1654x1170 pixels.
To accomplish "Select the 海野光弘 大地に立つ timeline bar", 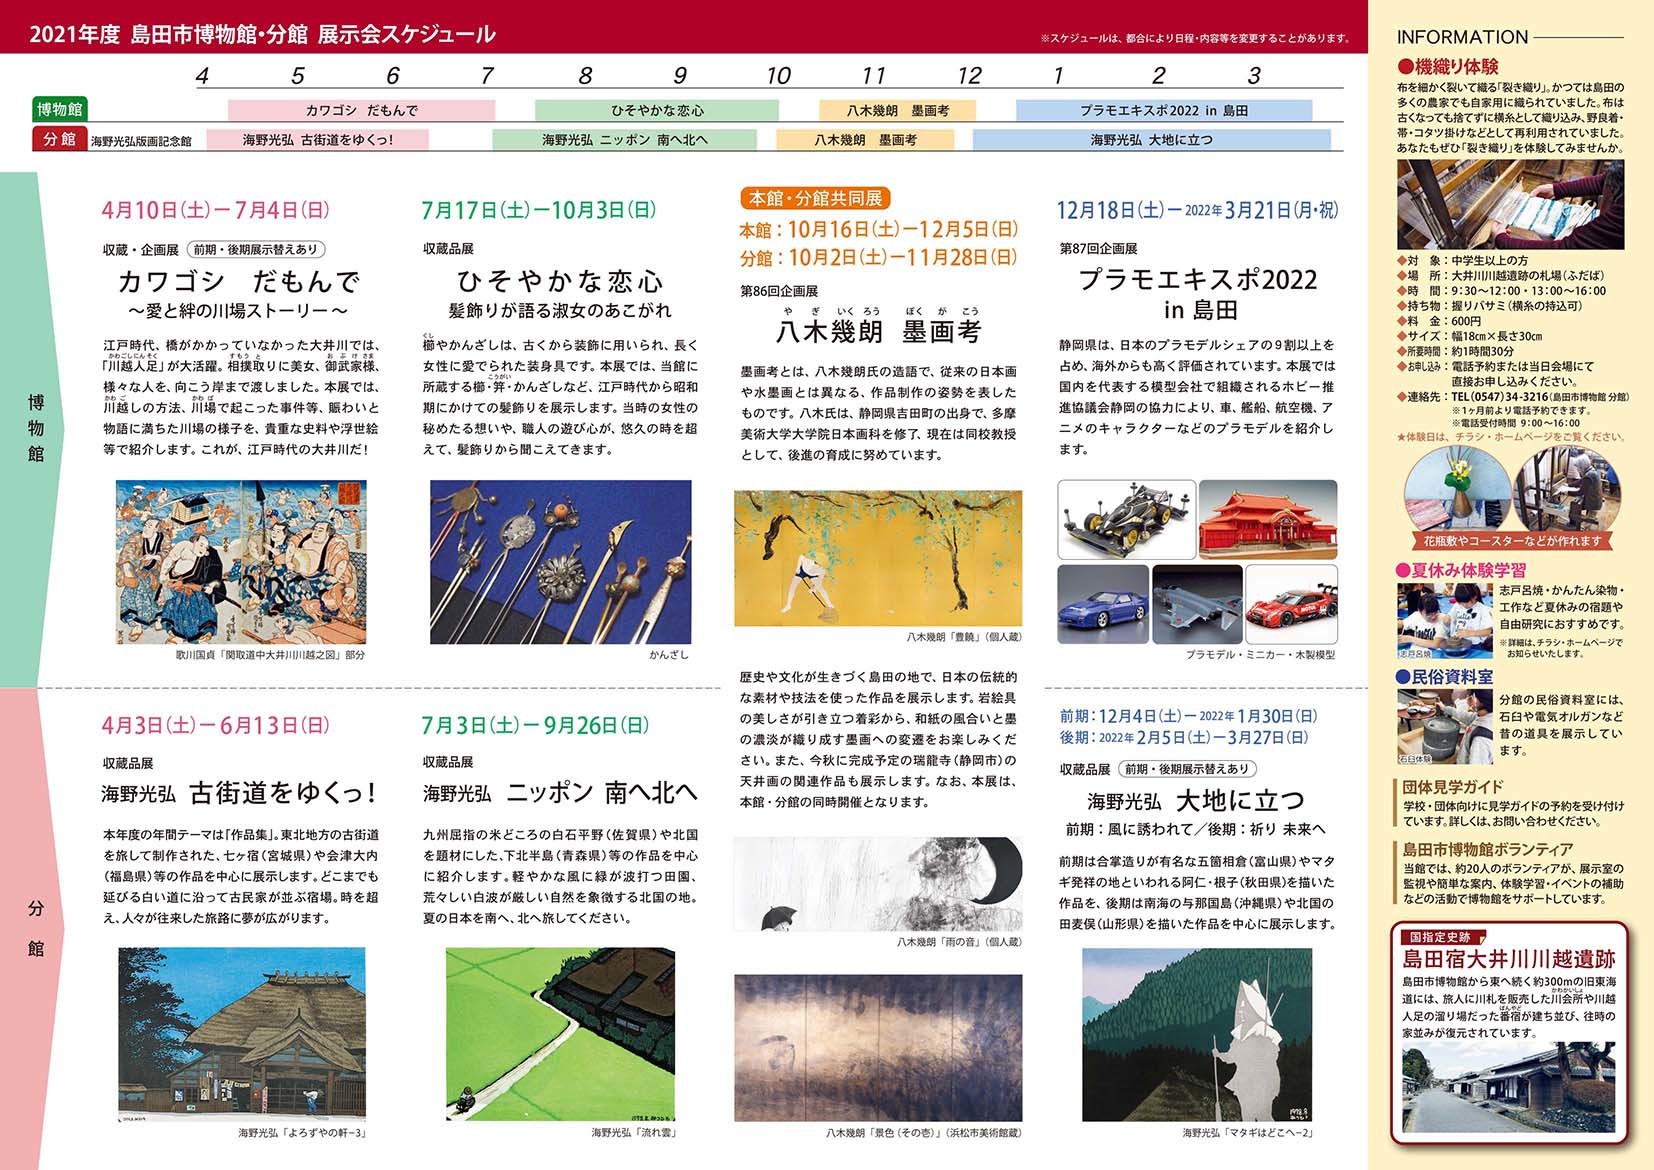I will [1151, 140].
